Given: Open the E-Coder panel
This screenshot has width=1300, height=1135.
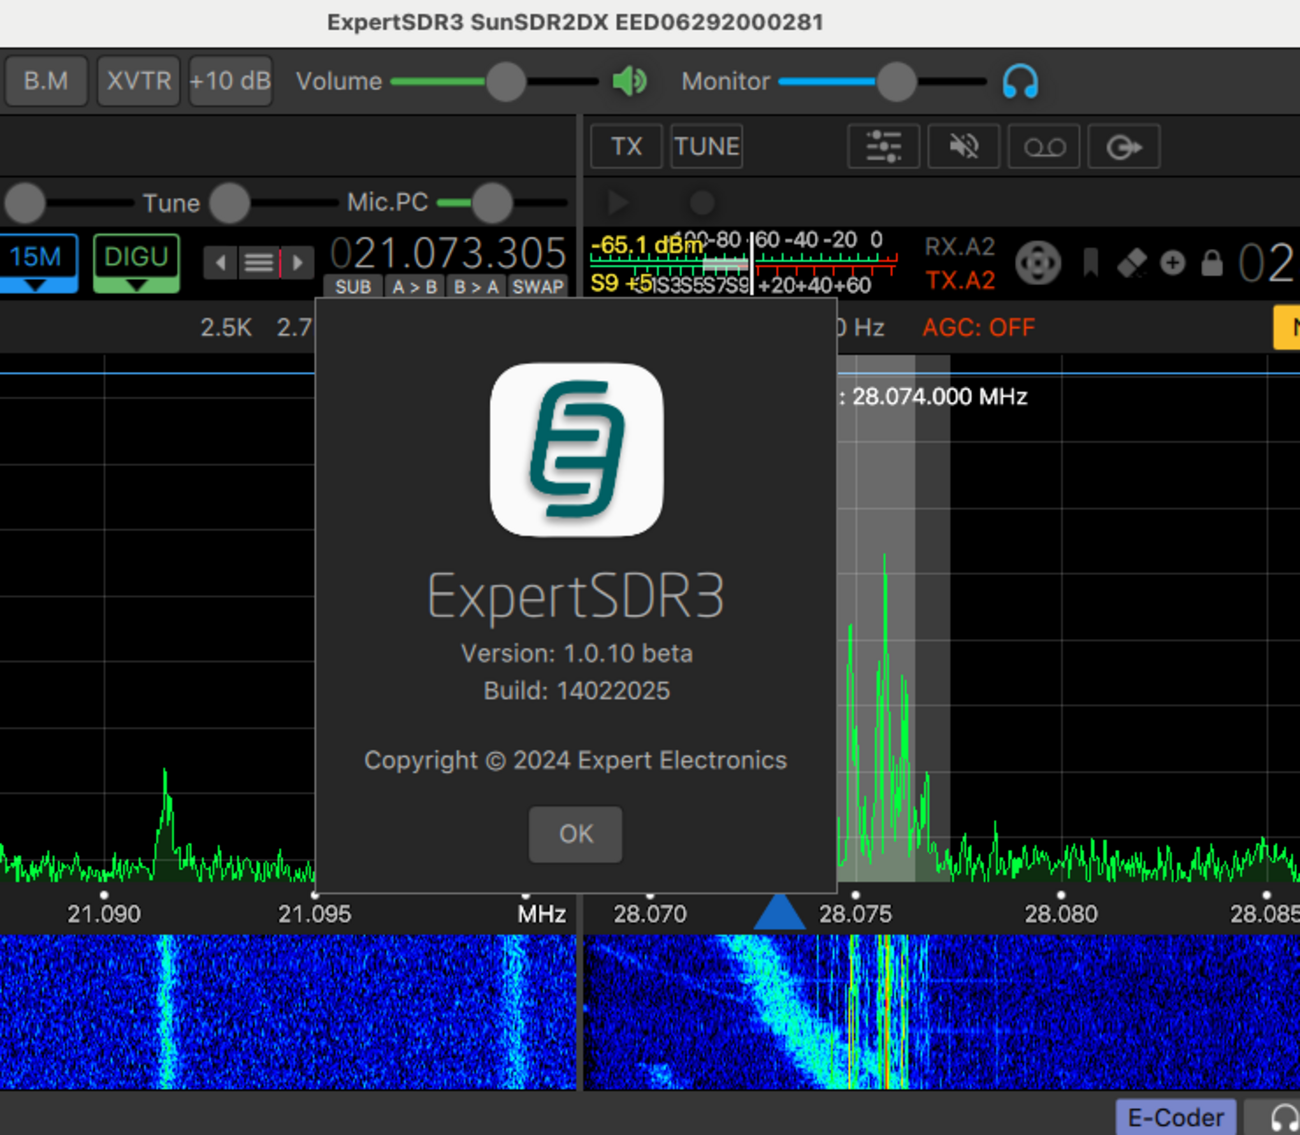Looking at the screenshot, I should pyautogui.click(x=1175, y=1117).
